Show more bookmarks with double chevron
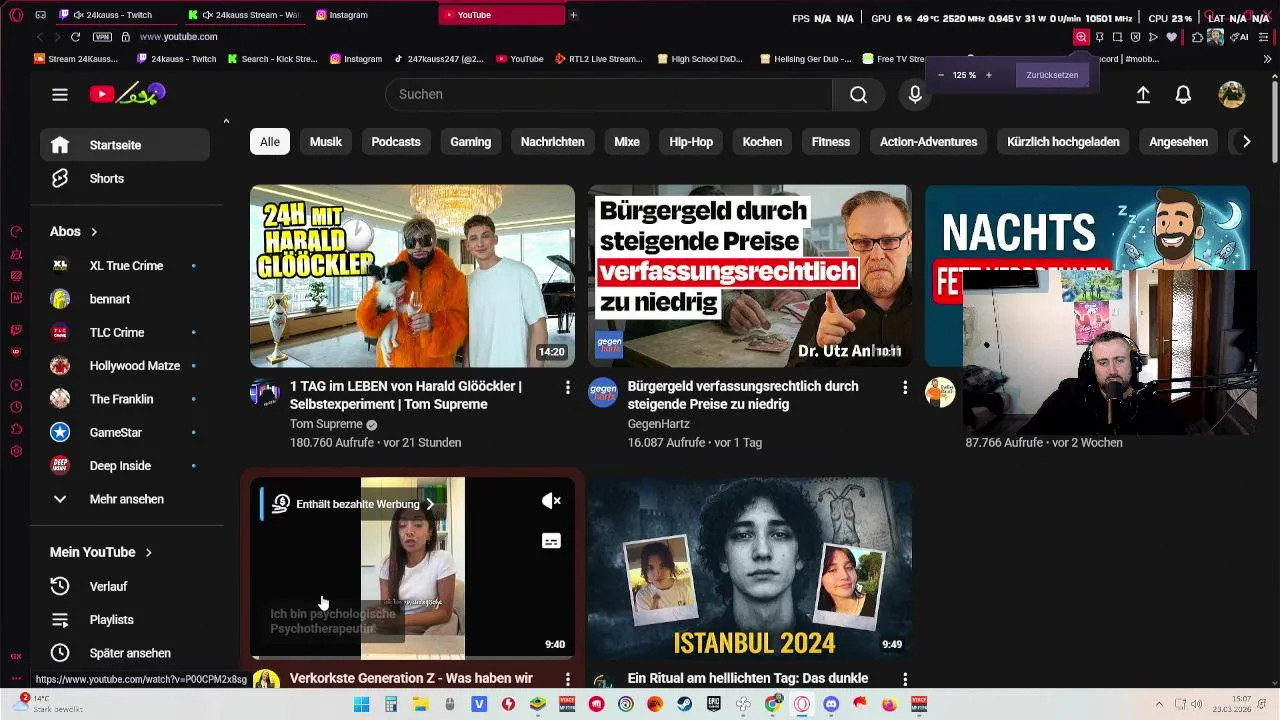1280x720 pixels. click(1267, 59)
